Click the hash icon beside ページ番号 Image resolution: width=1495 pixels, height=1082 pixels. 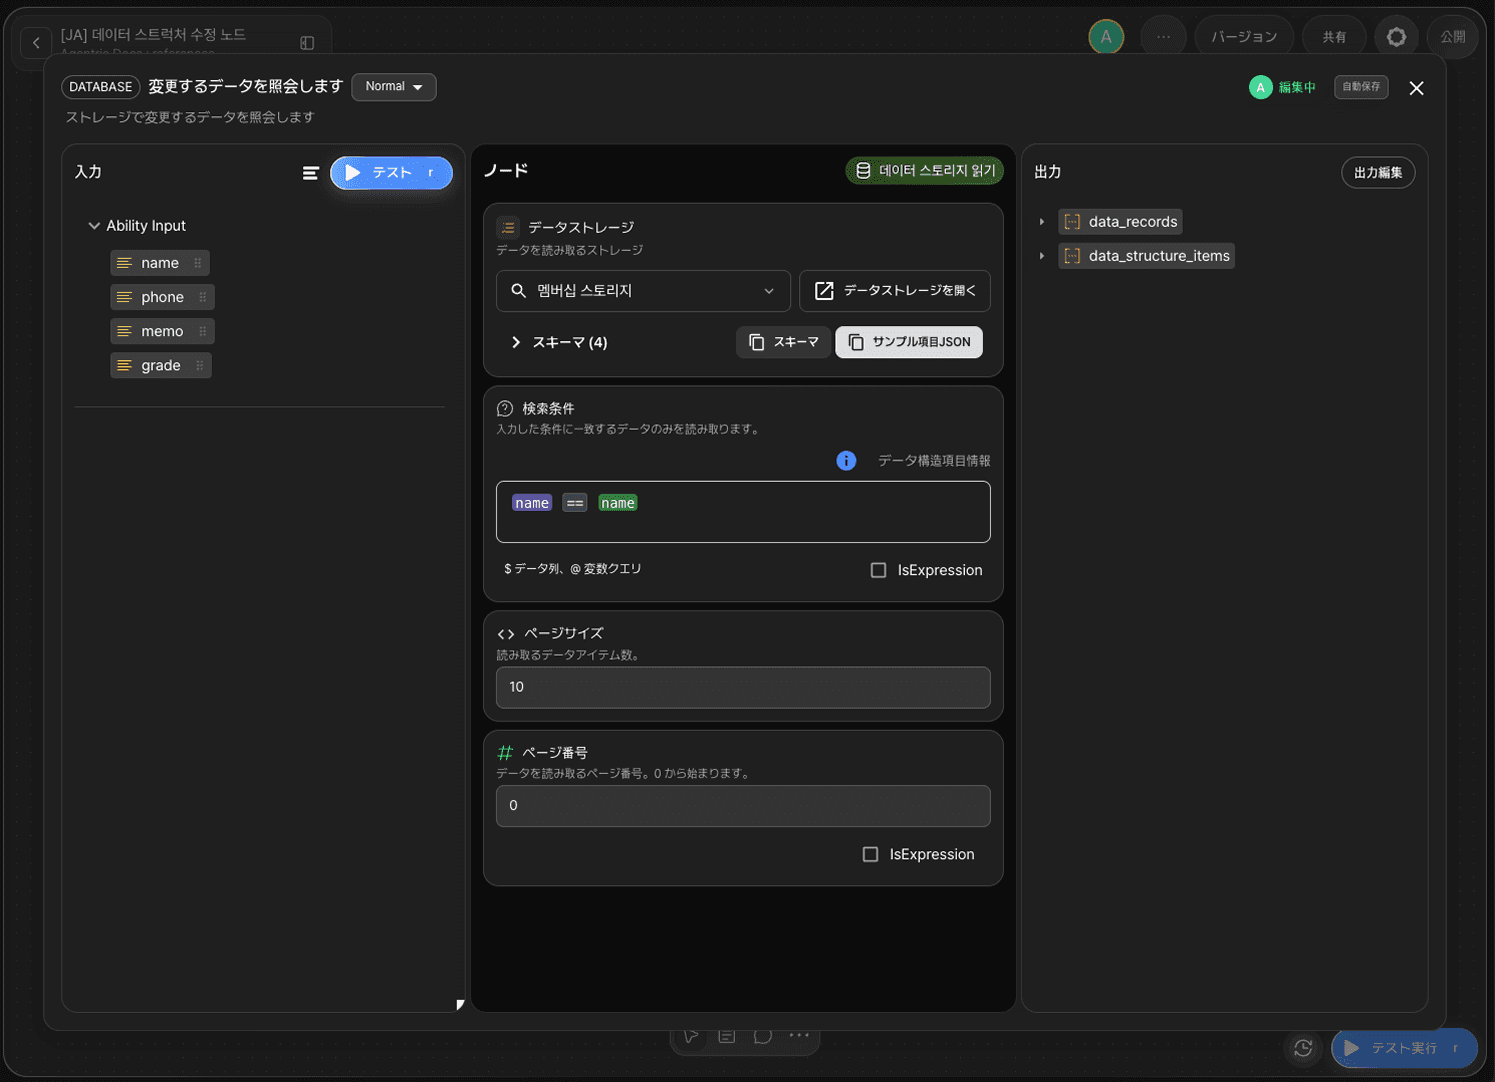[x=505, y=753]
